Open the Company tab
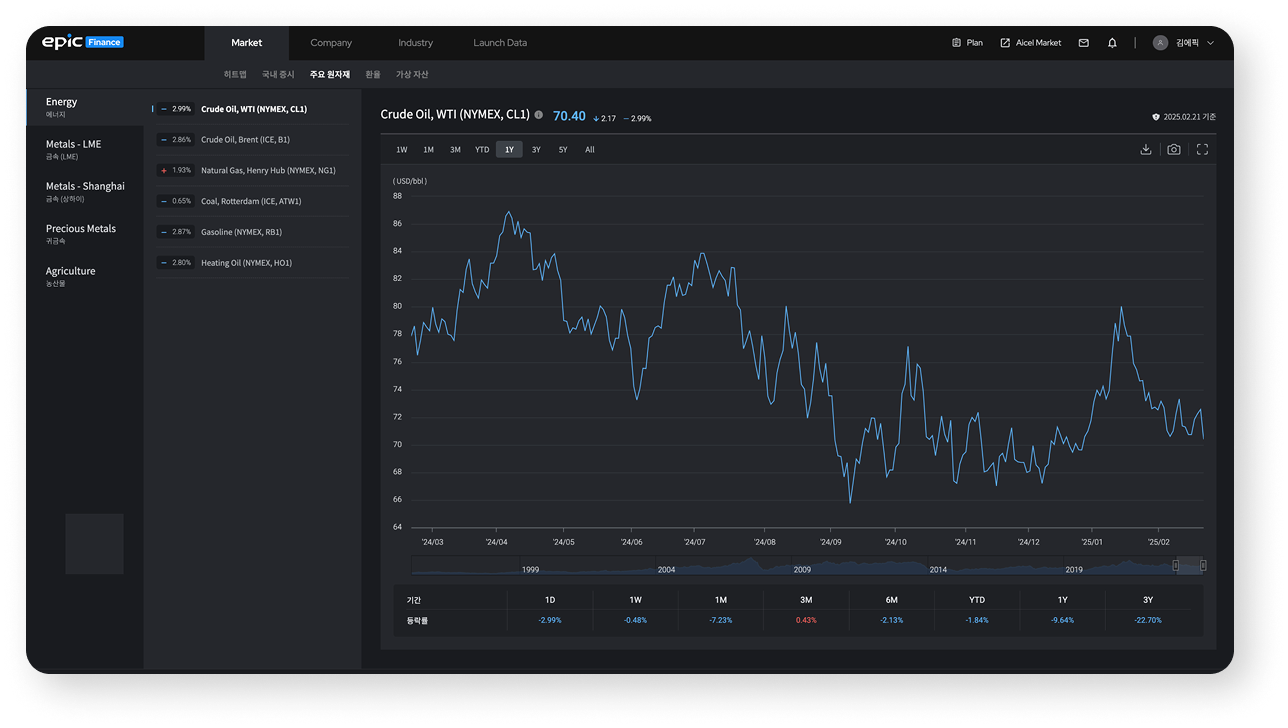 pyautogui.click(x=331, y=43)
